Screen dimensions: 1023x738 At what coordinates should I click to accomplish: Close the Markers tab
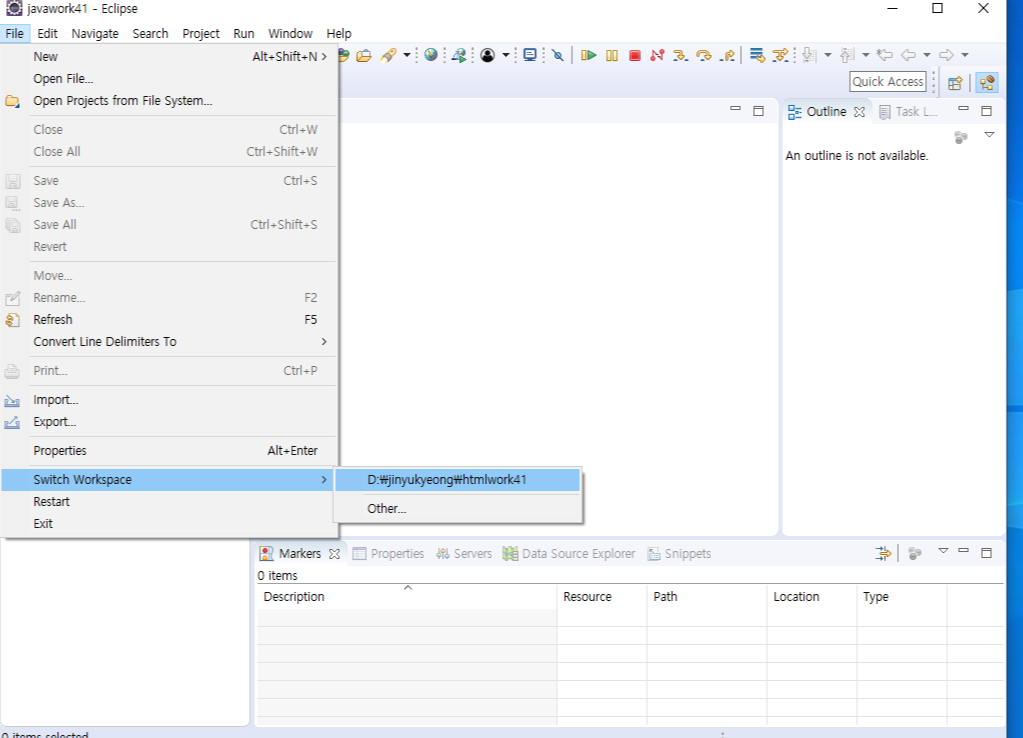(x=334, y=554)
